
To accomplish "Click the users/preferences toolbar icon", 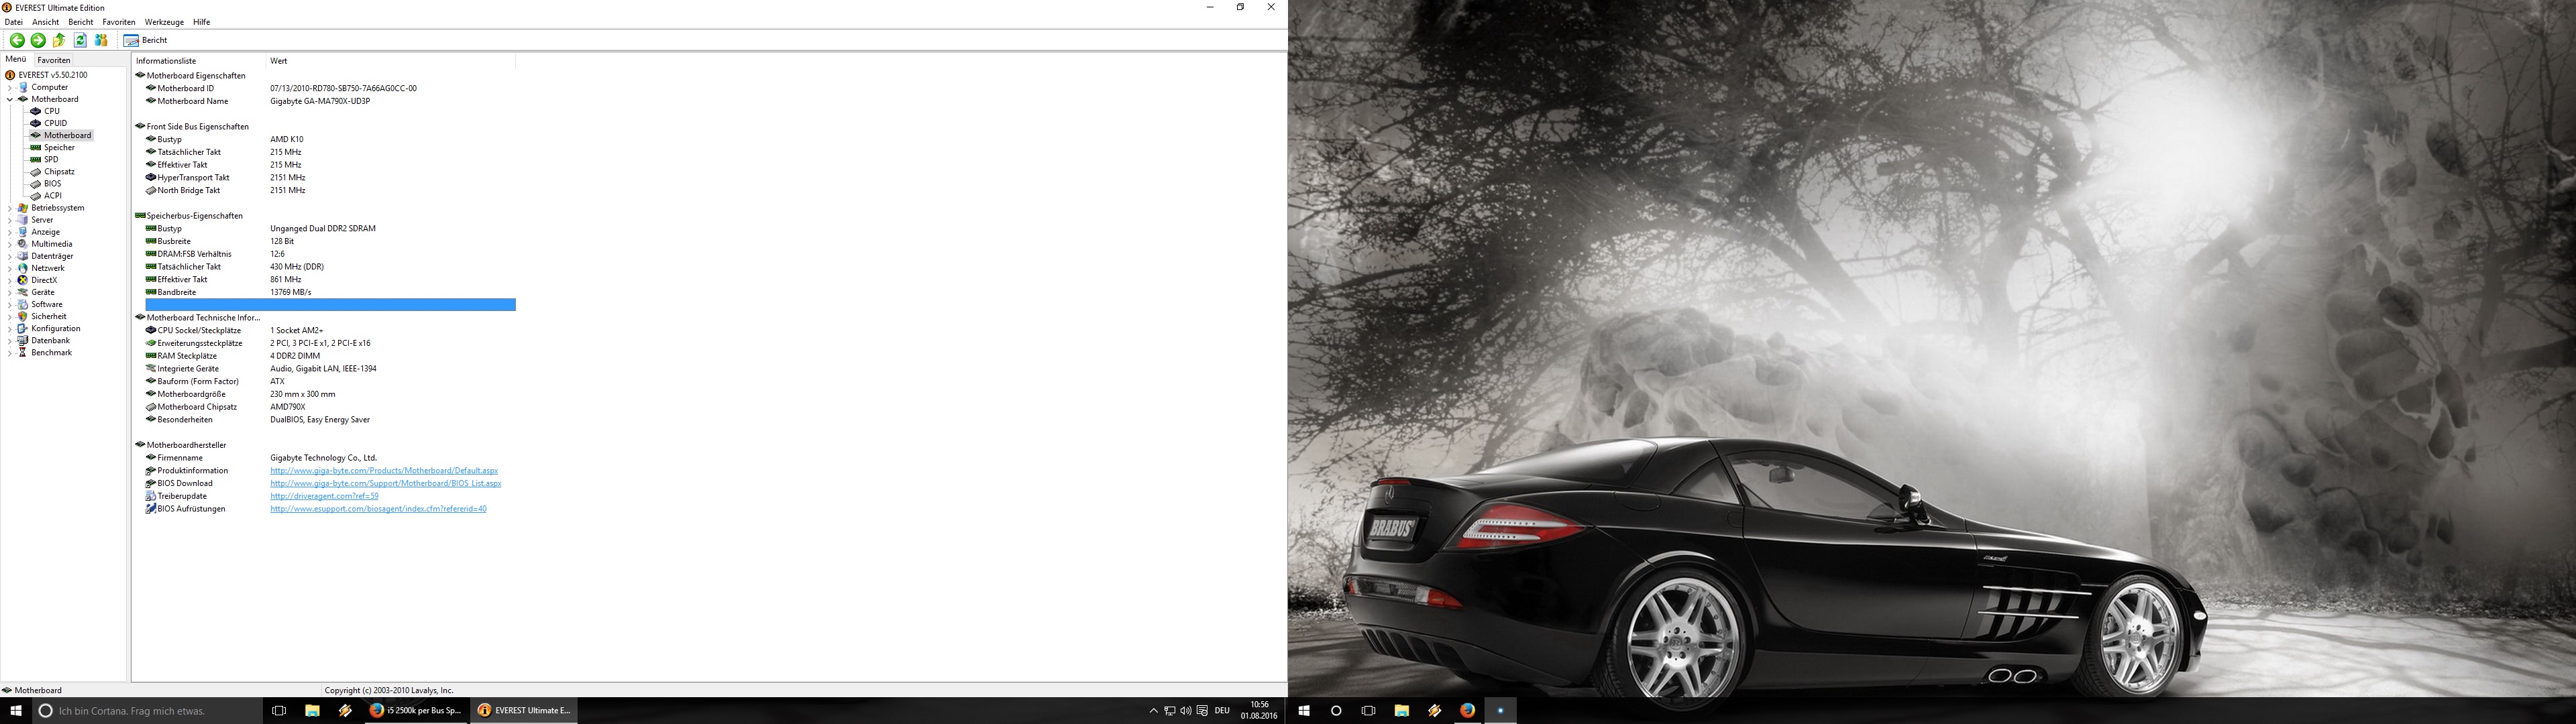I will (x=101, y=40).
